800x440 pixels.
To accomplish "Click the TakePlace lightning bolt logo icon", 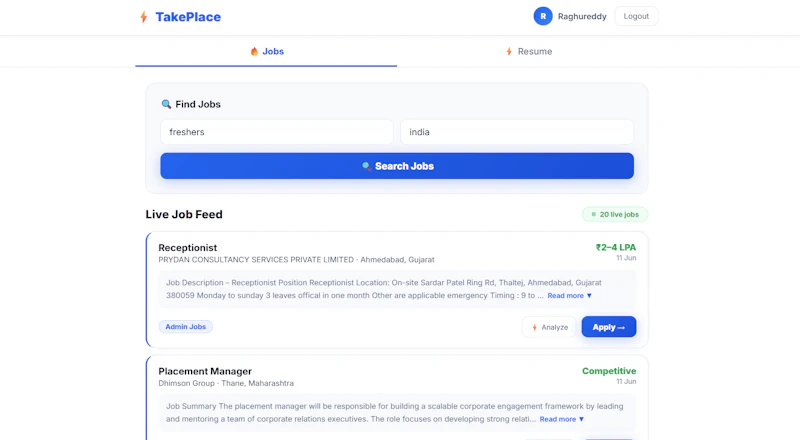I will pos(144,17).
